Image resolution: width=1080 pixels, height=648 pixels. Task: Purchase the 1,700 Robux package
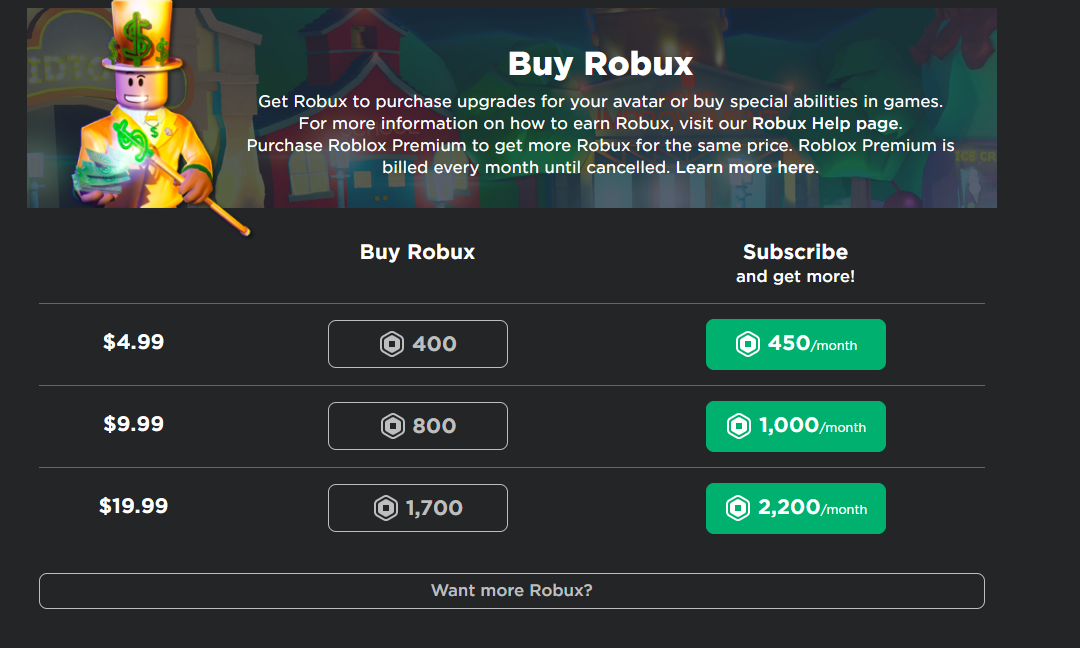(417, 508)
